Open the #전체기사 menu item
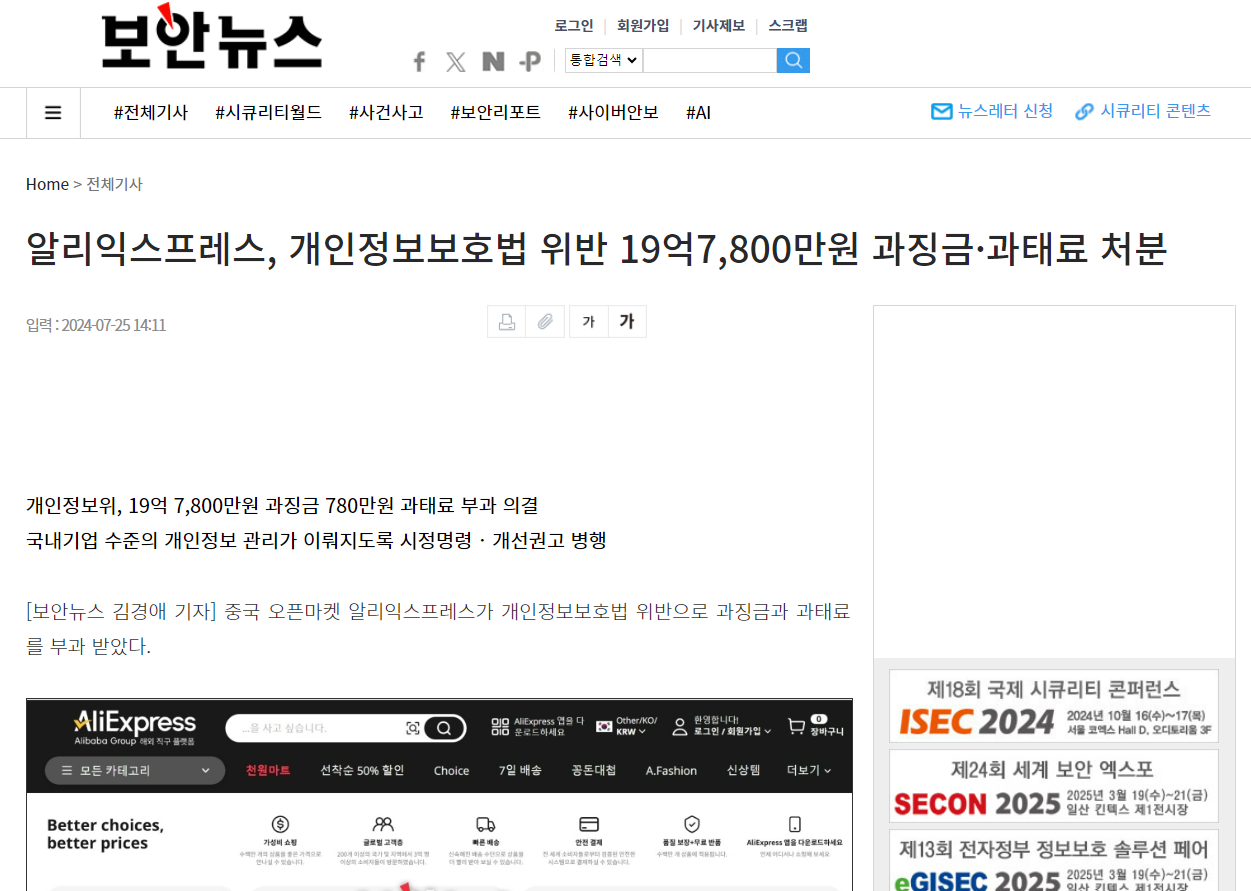This screenshot has height=891, width=1251. [x=151, y=113]
